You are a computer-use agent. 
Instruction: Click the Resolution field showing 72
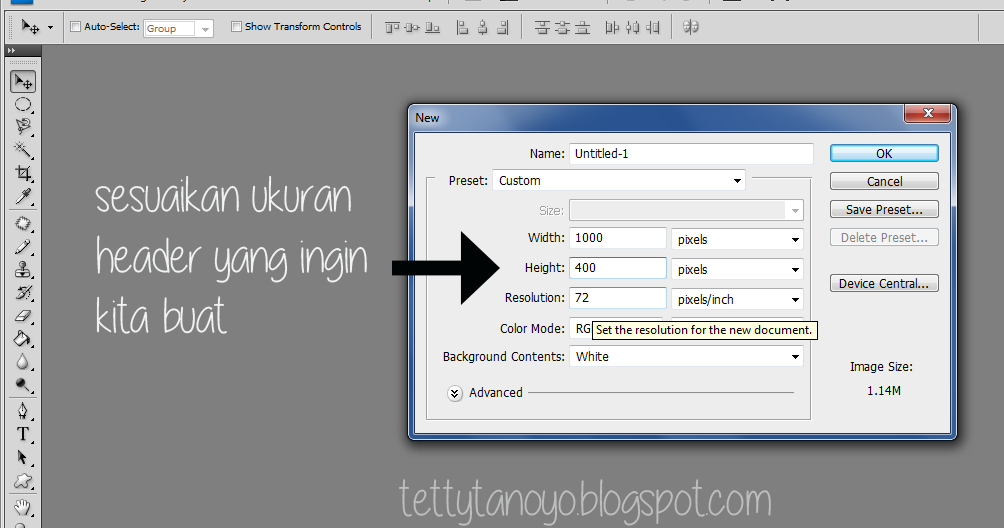[618, 298]
